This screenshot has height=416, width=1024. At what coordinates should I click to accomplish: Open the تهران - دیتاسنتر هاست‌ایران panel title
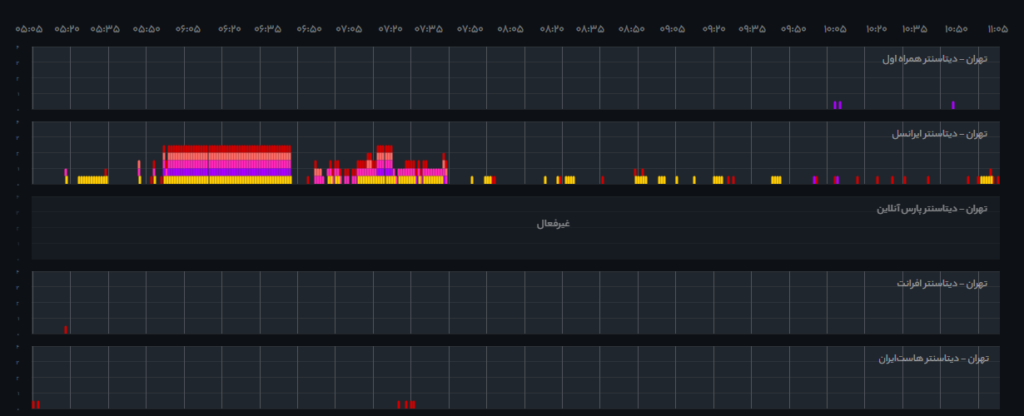click(x=933, y=359)
